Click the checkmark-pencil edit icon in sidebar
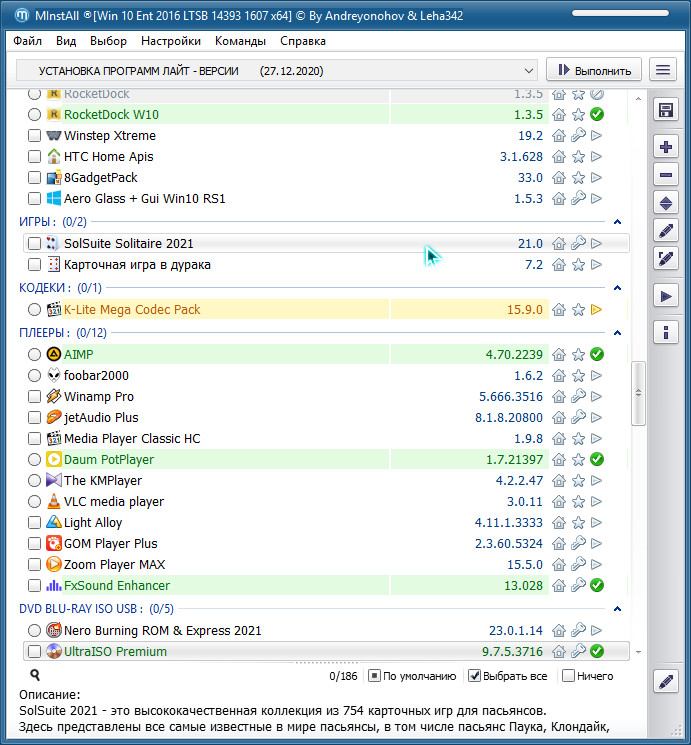691x745 pixels. (x=665, y=258)
